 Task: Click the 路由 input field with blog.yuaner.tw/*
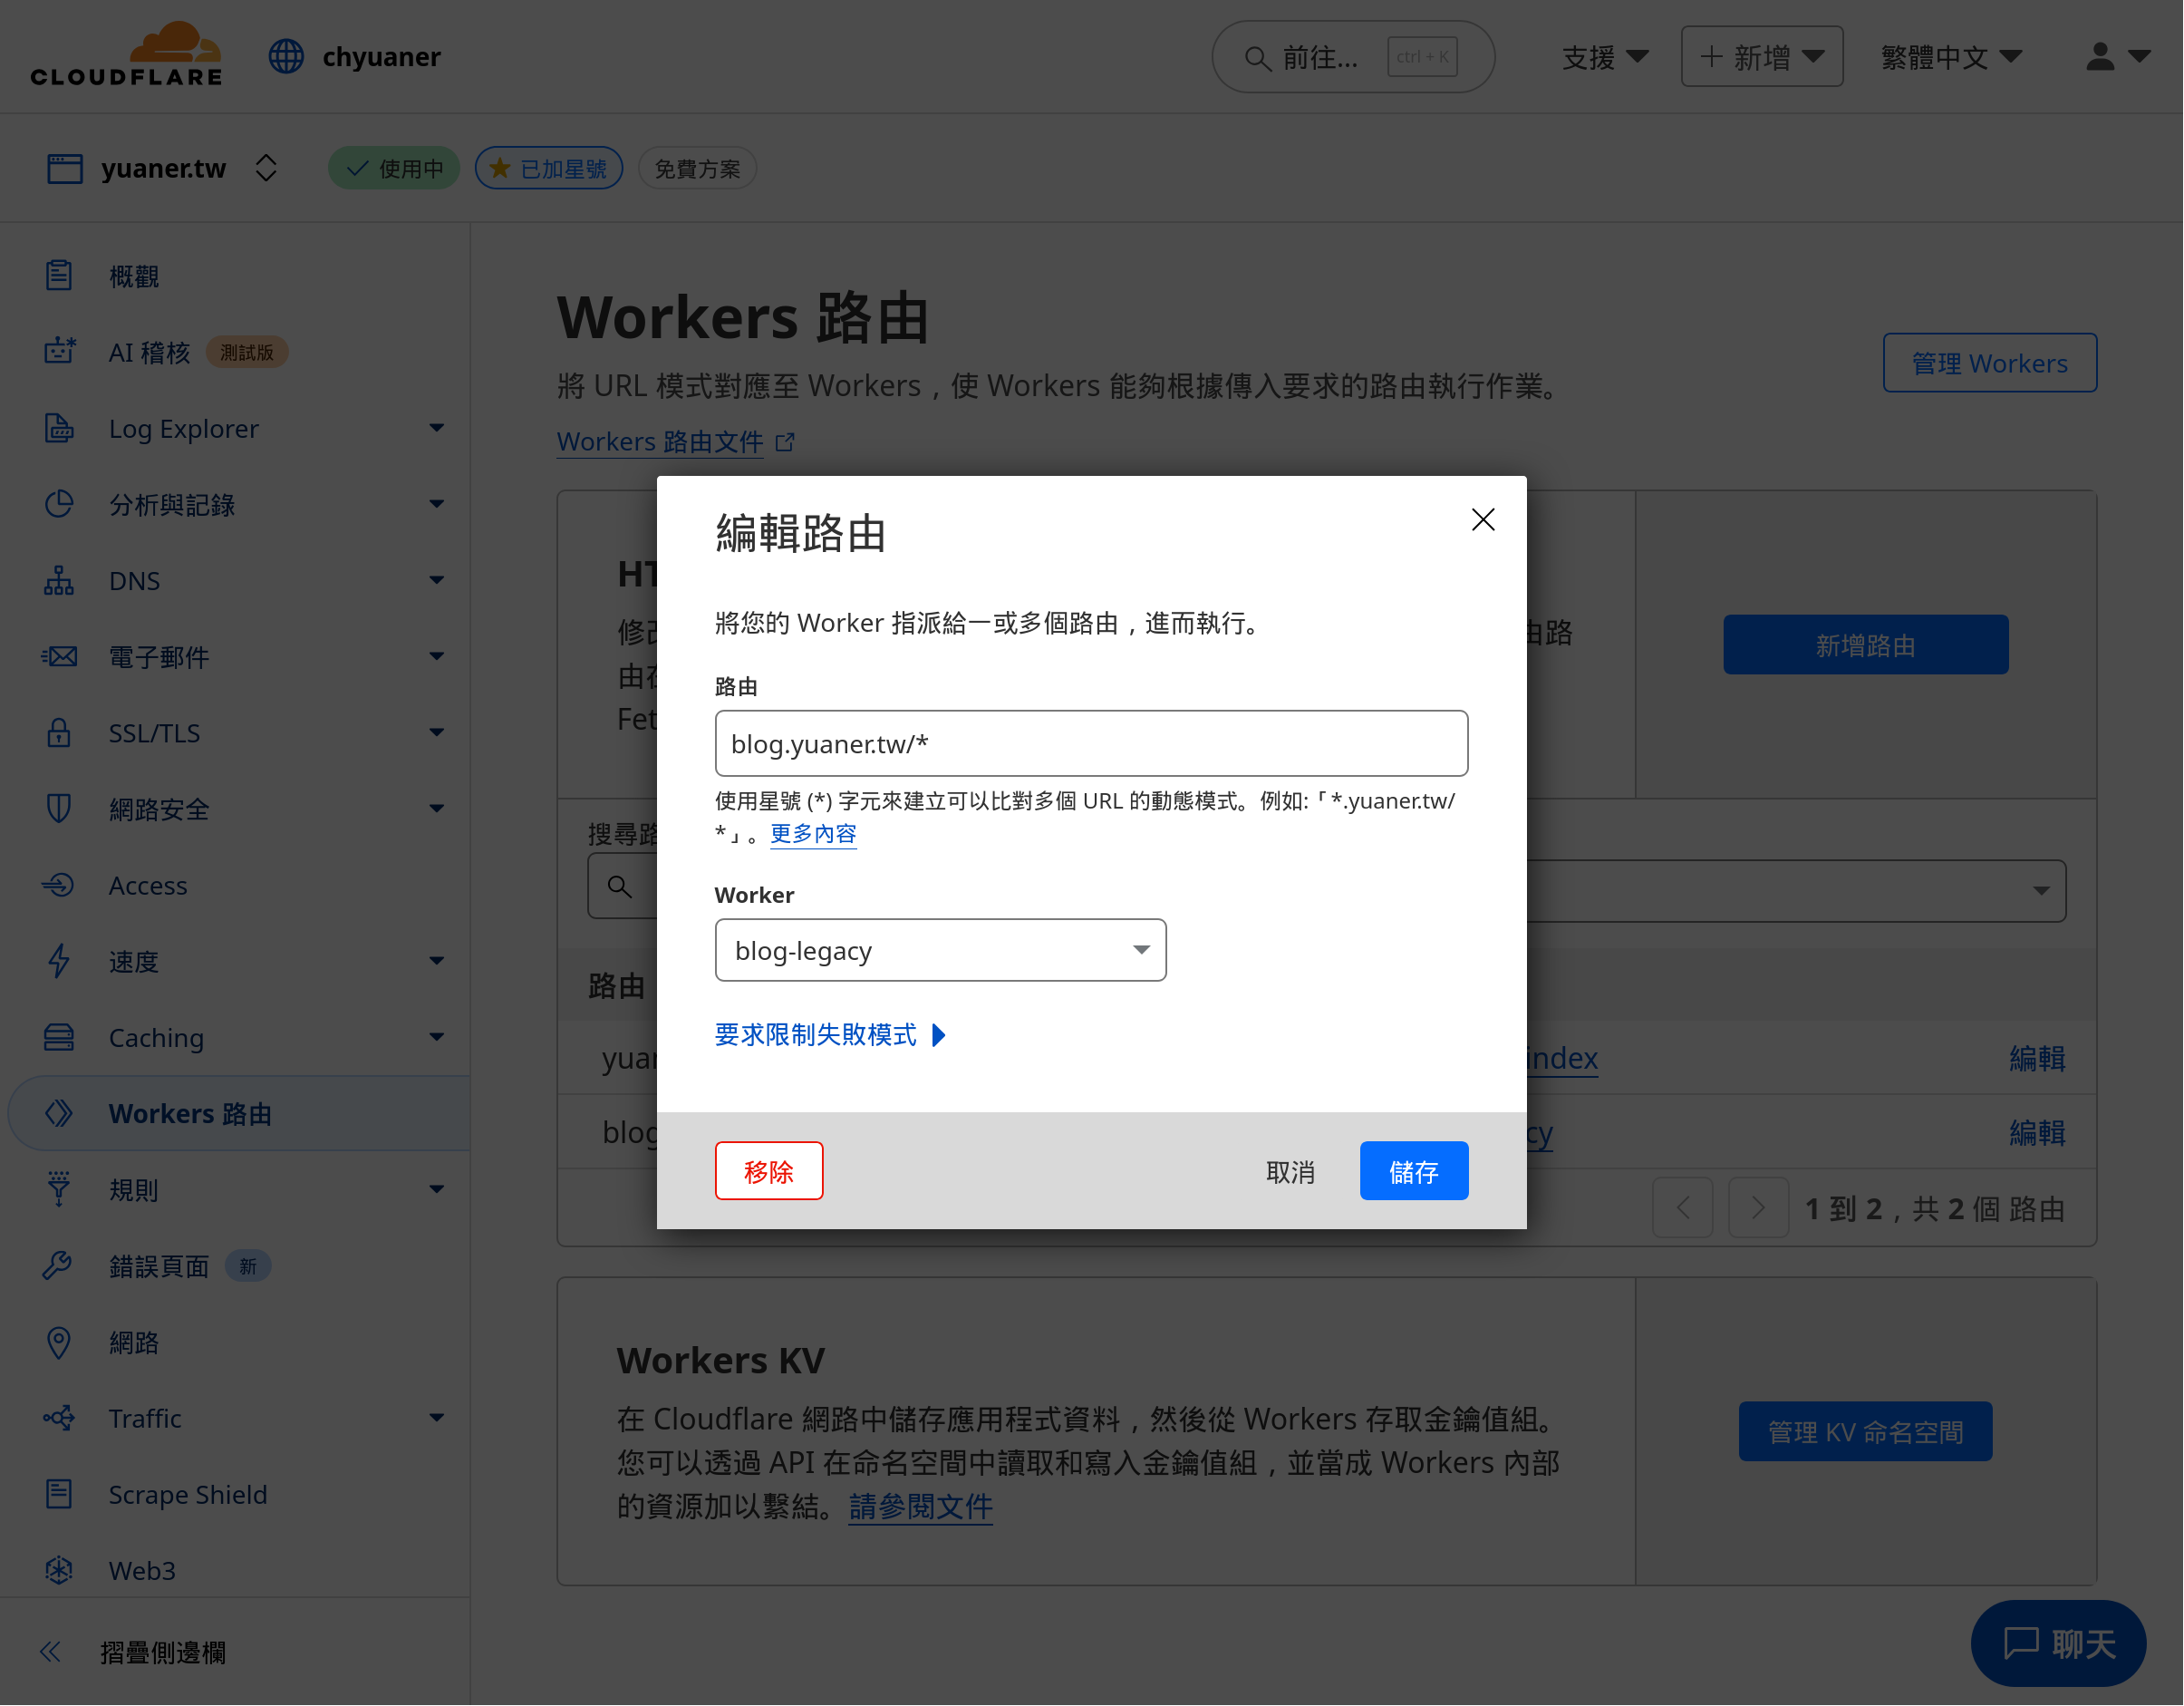(x=1092, y=744)
